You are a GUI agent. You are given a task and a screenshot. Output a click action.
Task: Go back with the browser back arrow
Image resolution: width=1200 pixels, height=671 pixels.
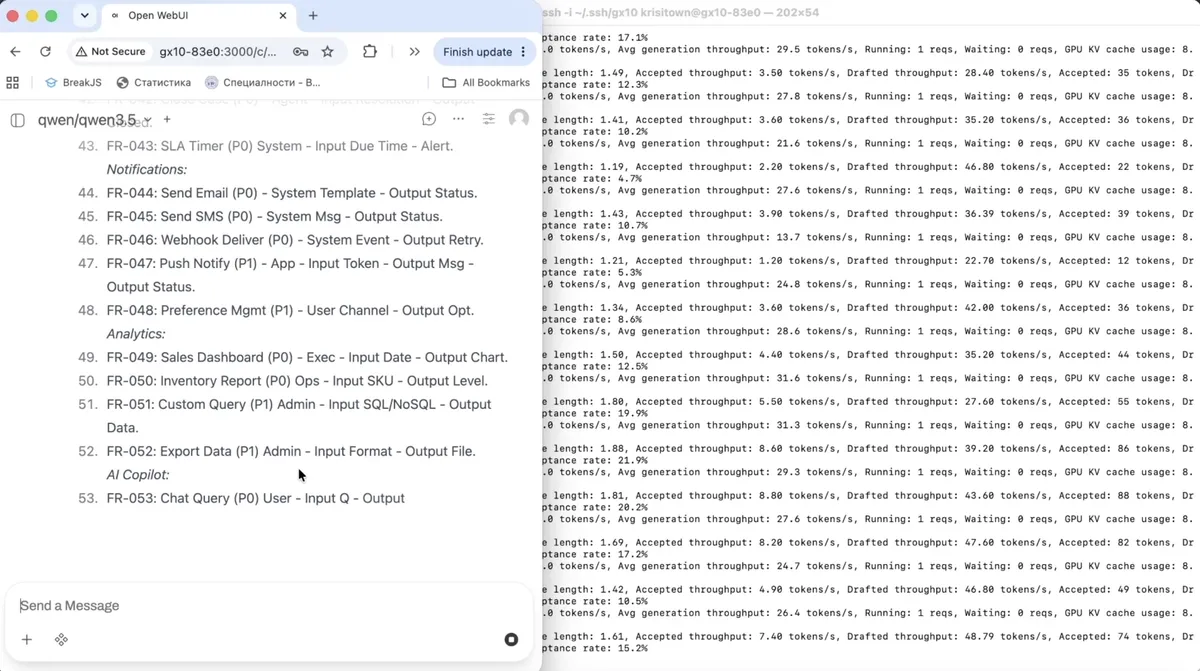point(15,52)
